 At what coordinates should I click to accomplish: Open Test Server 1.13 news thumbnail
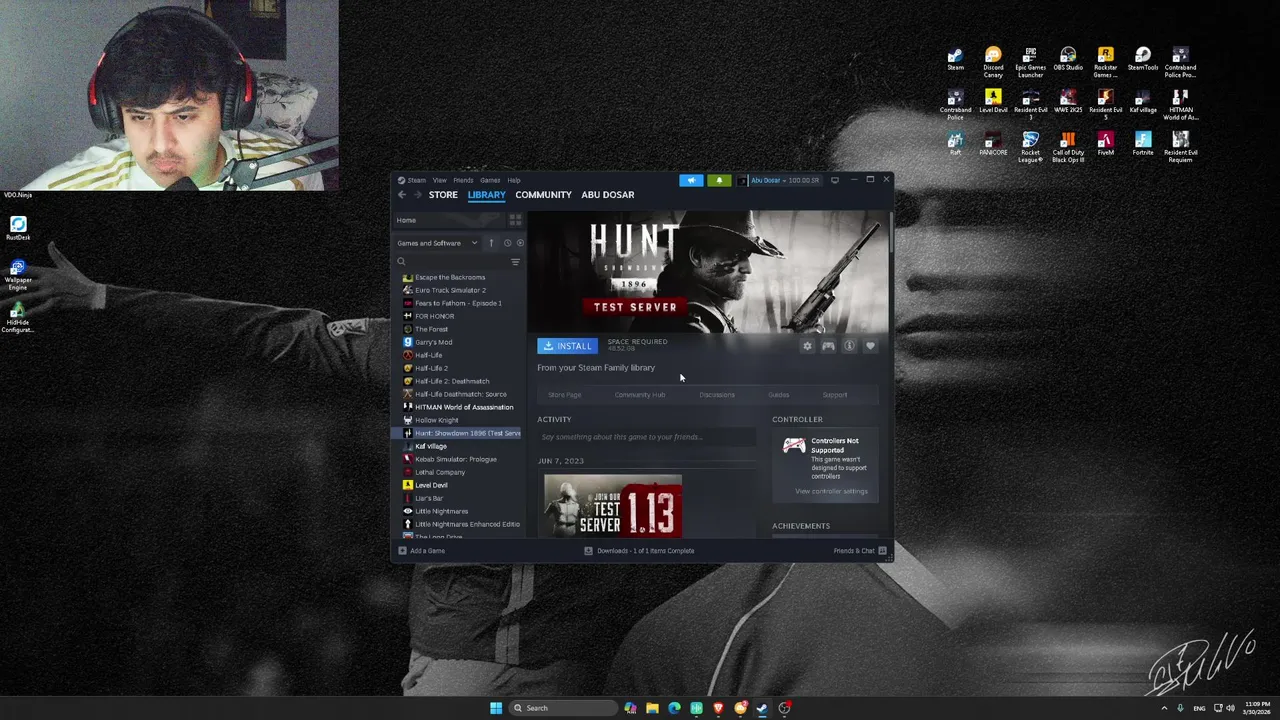click(x=613, y=506)
